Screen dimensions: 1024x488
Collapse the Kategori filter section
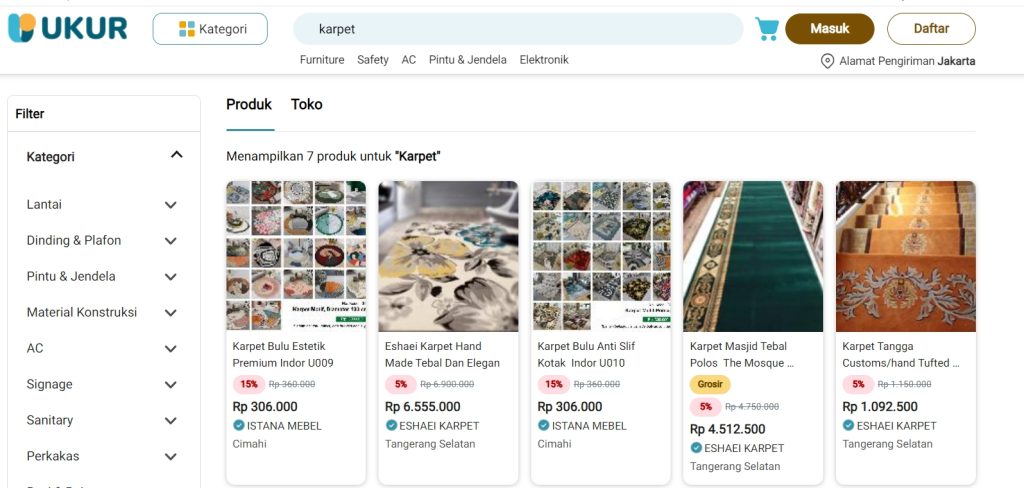click(x=177, y=155)
